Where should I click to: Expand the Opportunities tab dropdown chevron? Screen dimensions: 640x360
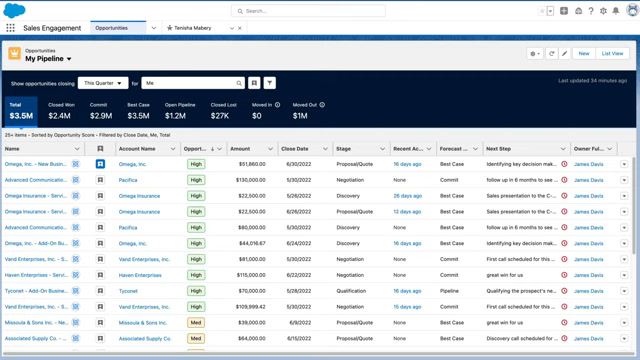153,28
